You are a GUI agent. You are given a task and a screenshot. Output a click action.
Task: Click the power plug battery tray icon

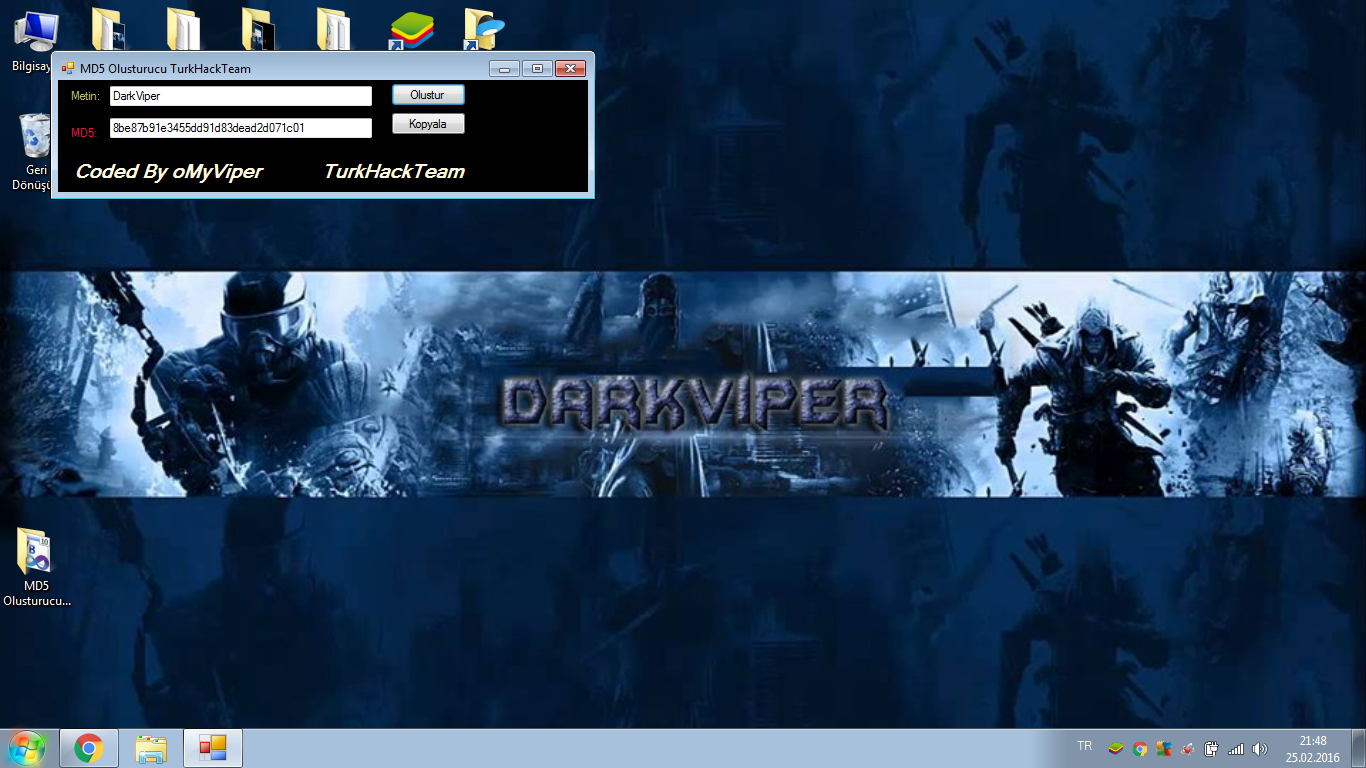(x=1212, y=748)
